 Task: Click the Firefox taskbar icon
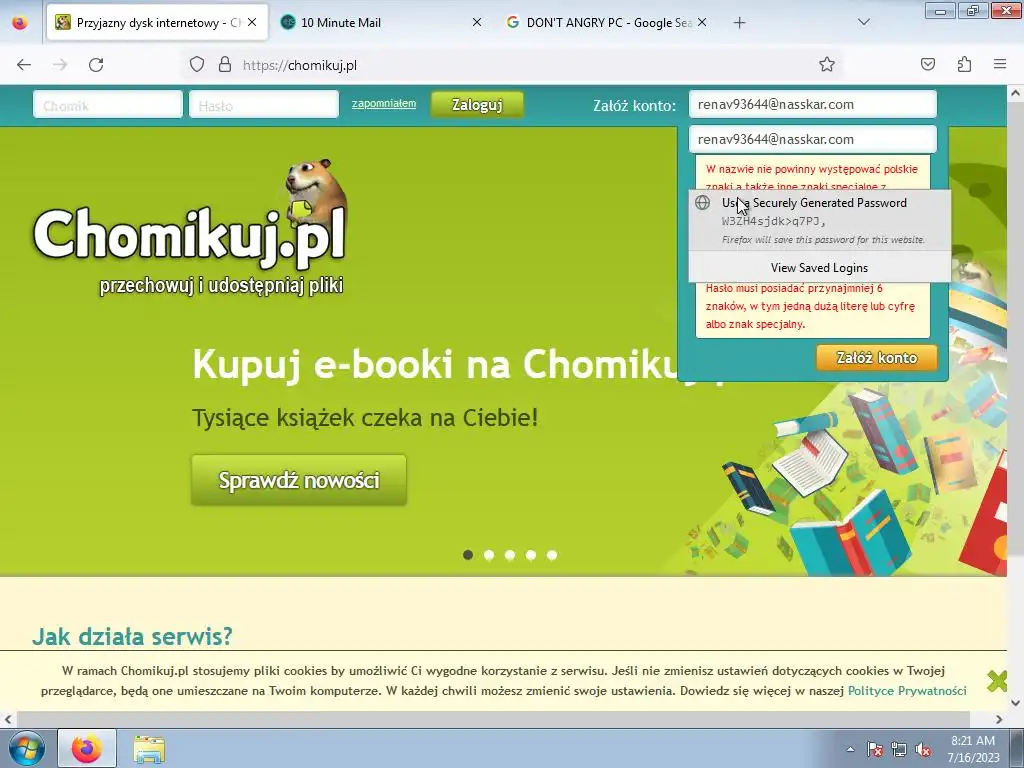pyautogui.click(x=87, y=748)
